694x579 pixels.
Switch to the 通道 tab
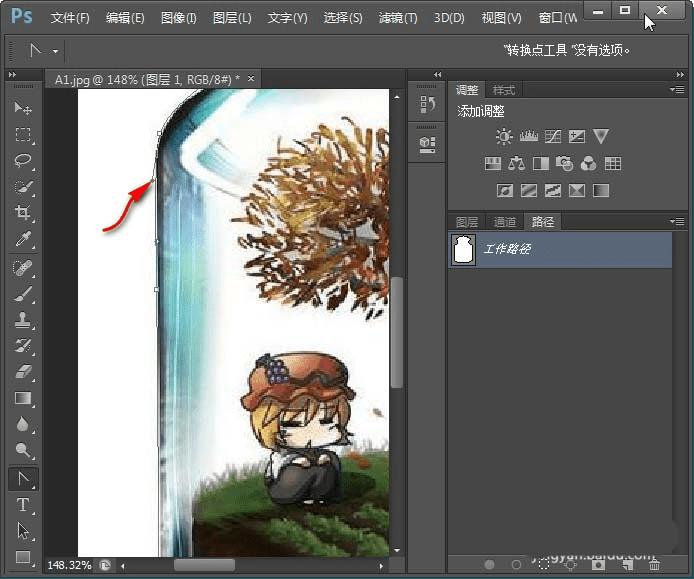(x=505, y=222)
